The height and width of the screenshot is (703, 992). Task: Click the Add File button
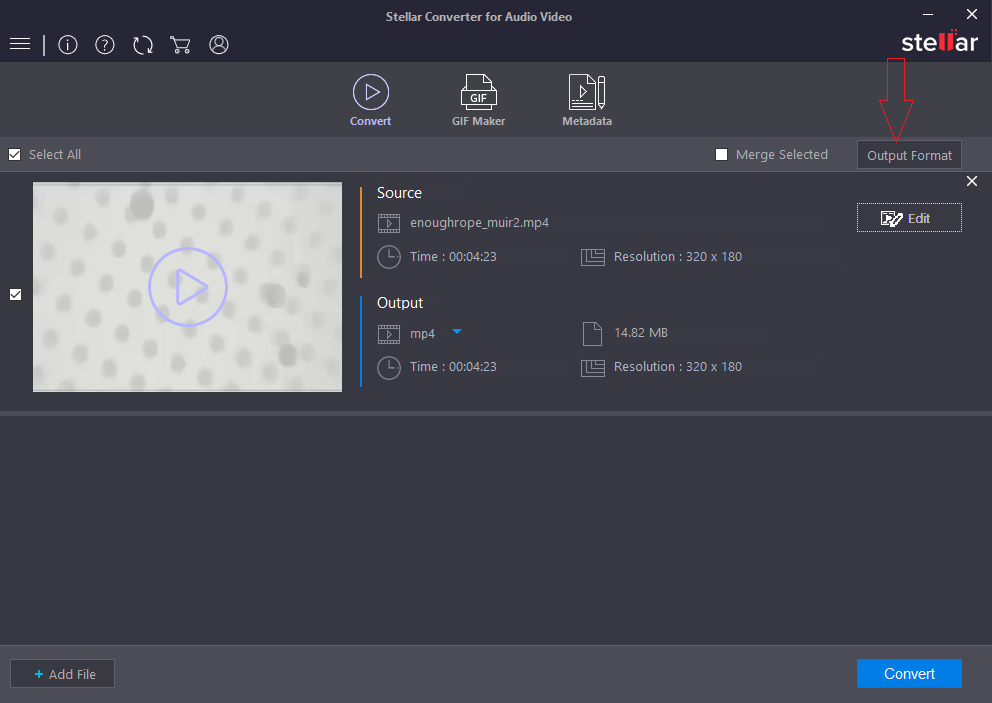63,674
